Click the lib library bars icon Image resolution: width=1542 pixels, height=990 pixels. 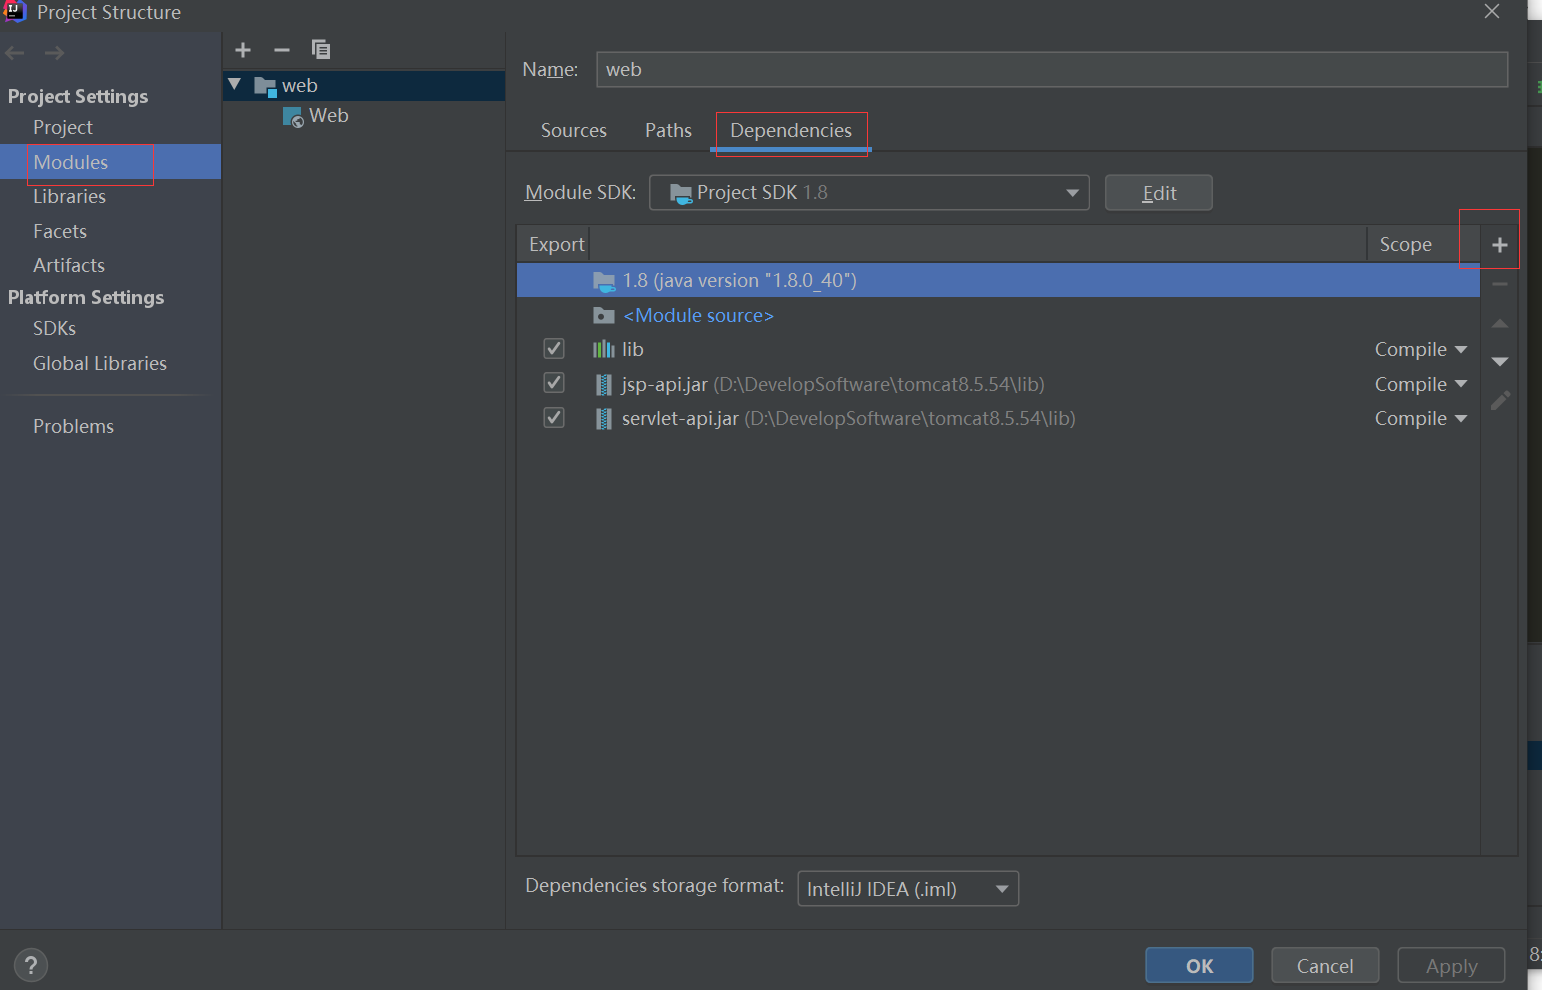tap(604, 349)
